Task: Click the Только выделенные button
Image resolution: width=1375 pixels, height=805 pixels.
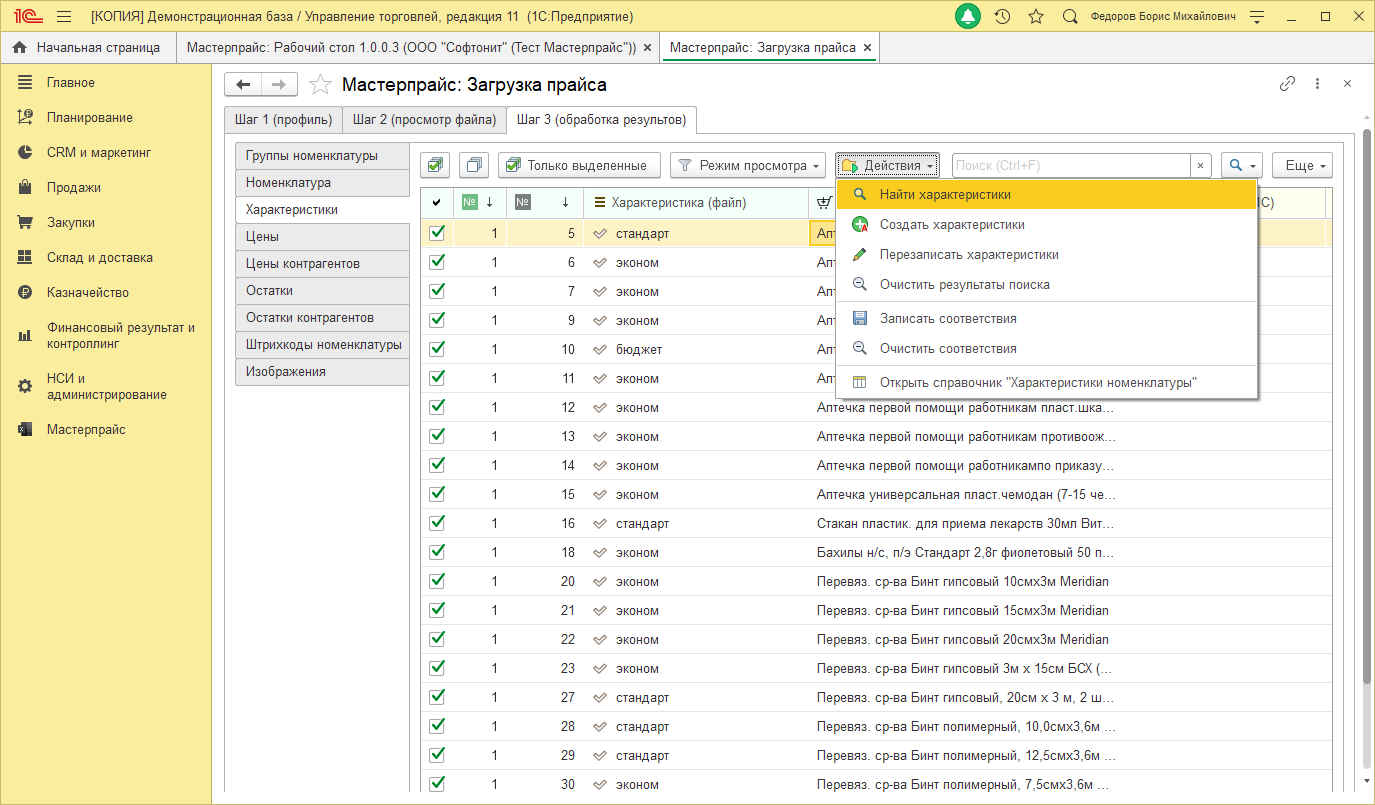Action: click(579, 165)
